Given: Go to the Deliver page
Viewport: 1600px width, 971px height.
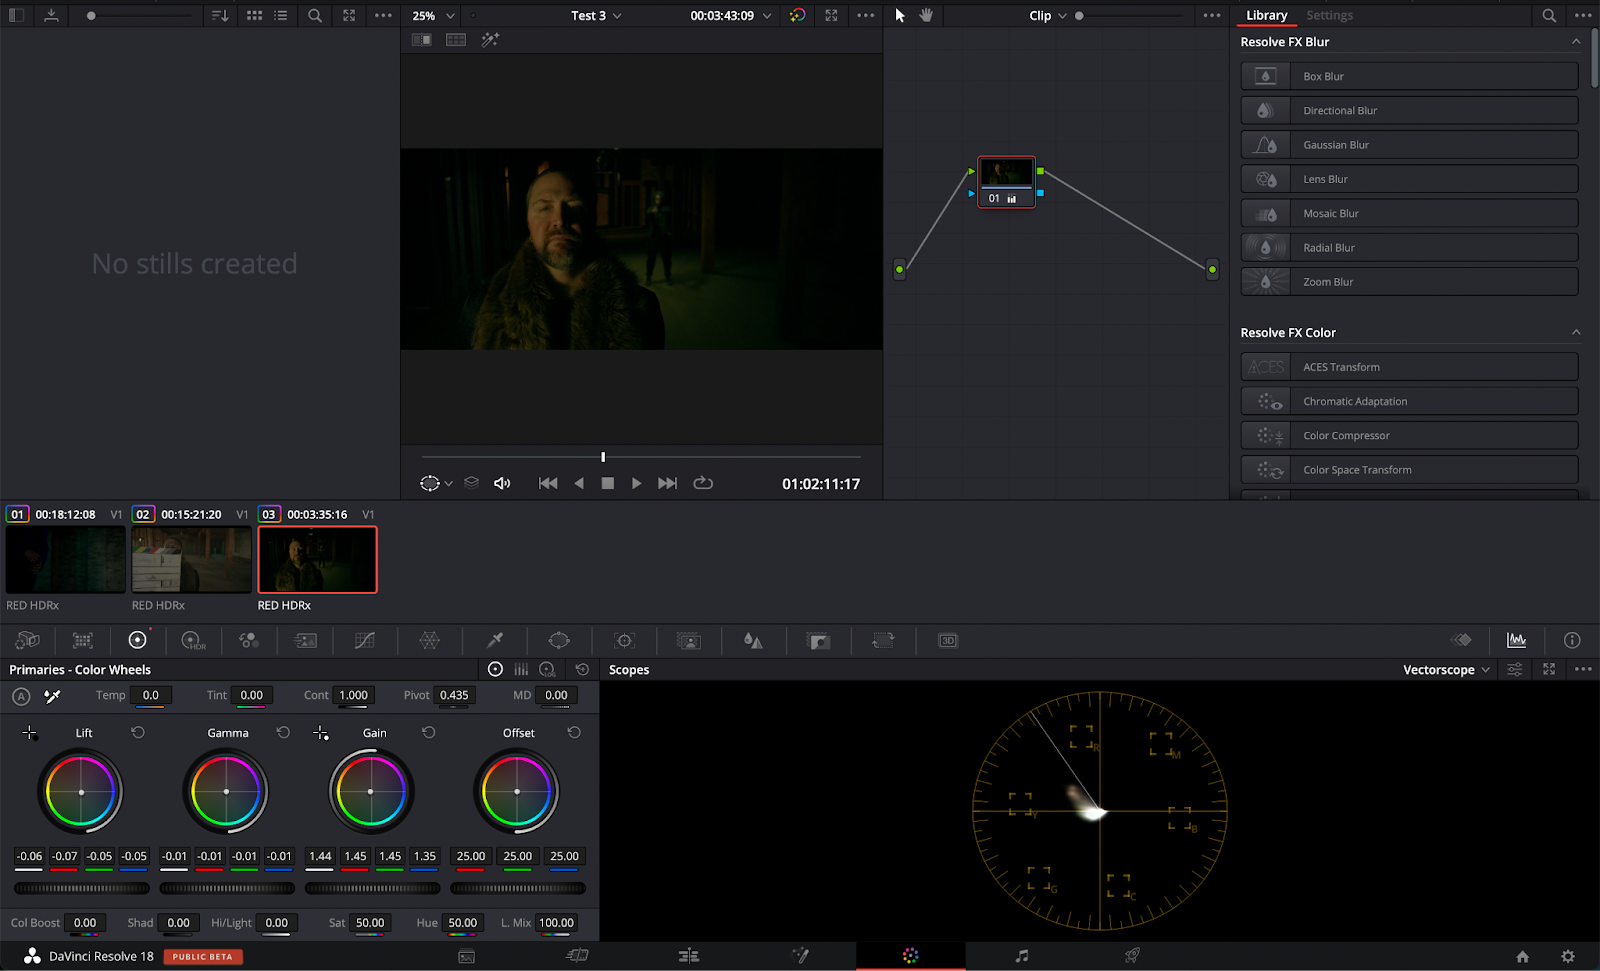Looking at the screenshot, I should (1132, 956).
